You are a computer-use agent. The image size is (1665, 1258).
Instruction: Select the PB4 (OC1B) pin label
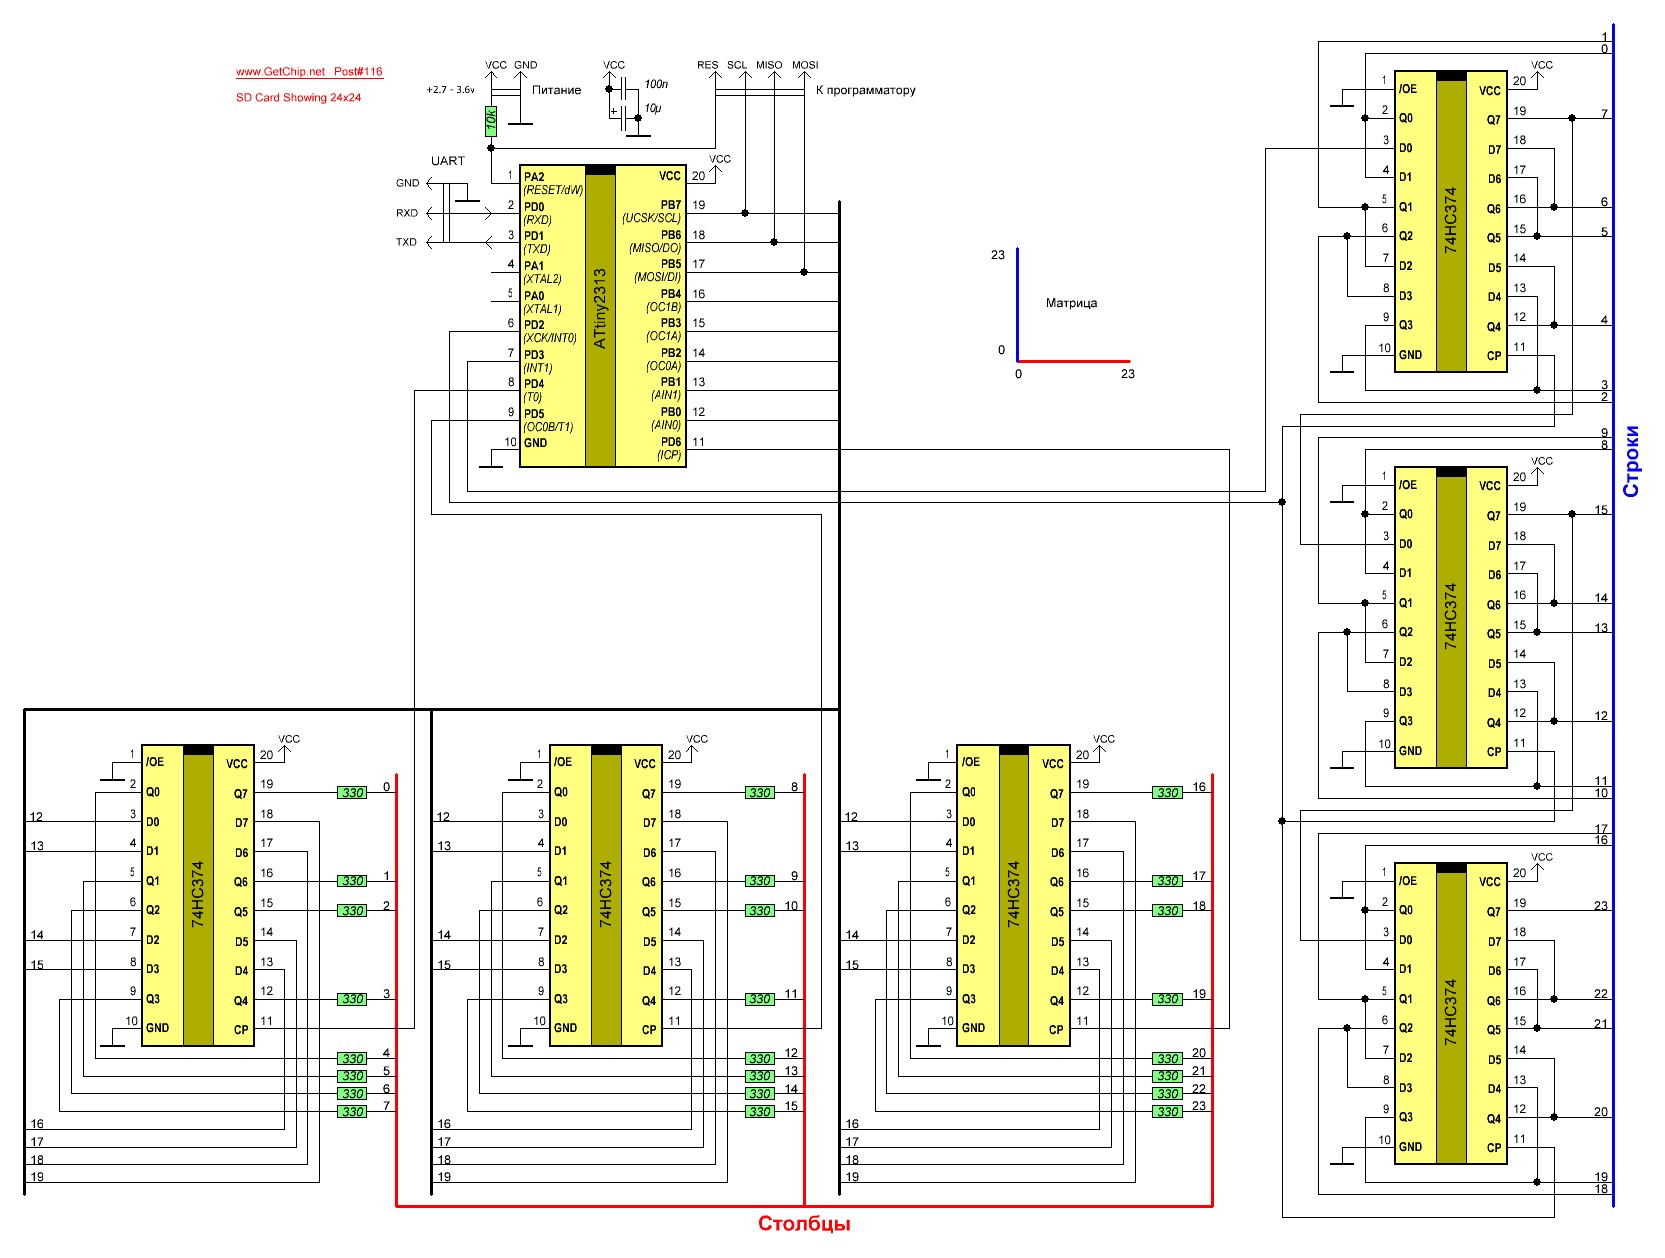coord(664,301)
